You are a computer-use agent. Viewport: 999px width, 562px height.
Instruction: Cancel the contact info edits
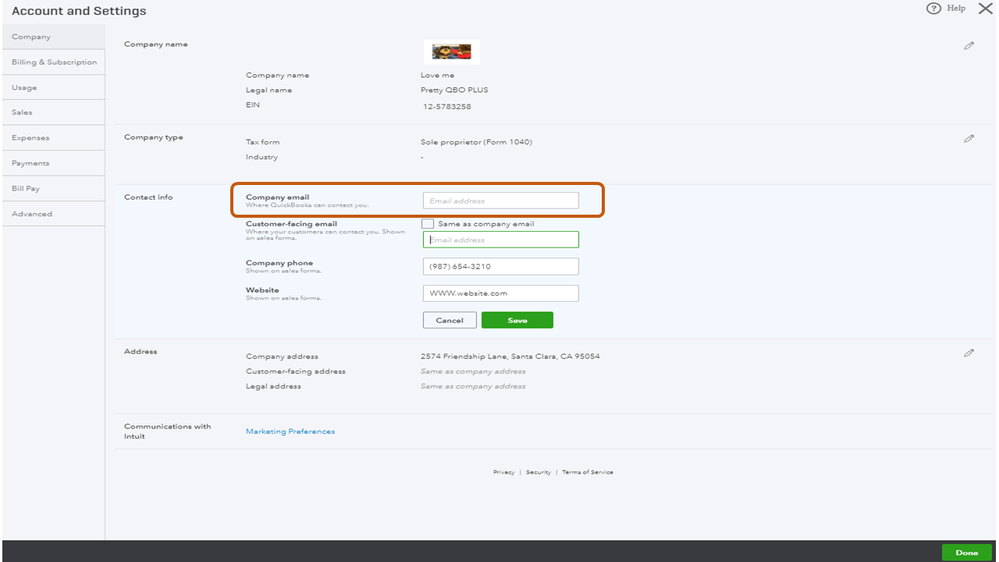tap(449, 321)
